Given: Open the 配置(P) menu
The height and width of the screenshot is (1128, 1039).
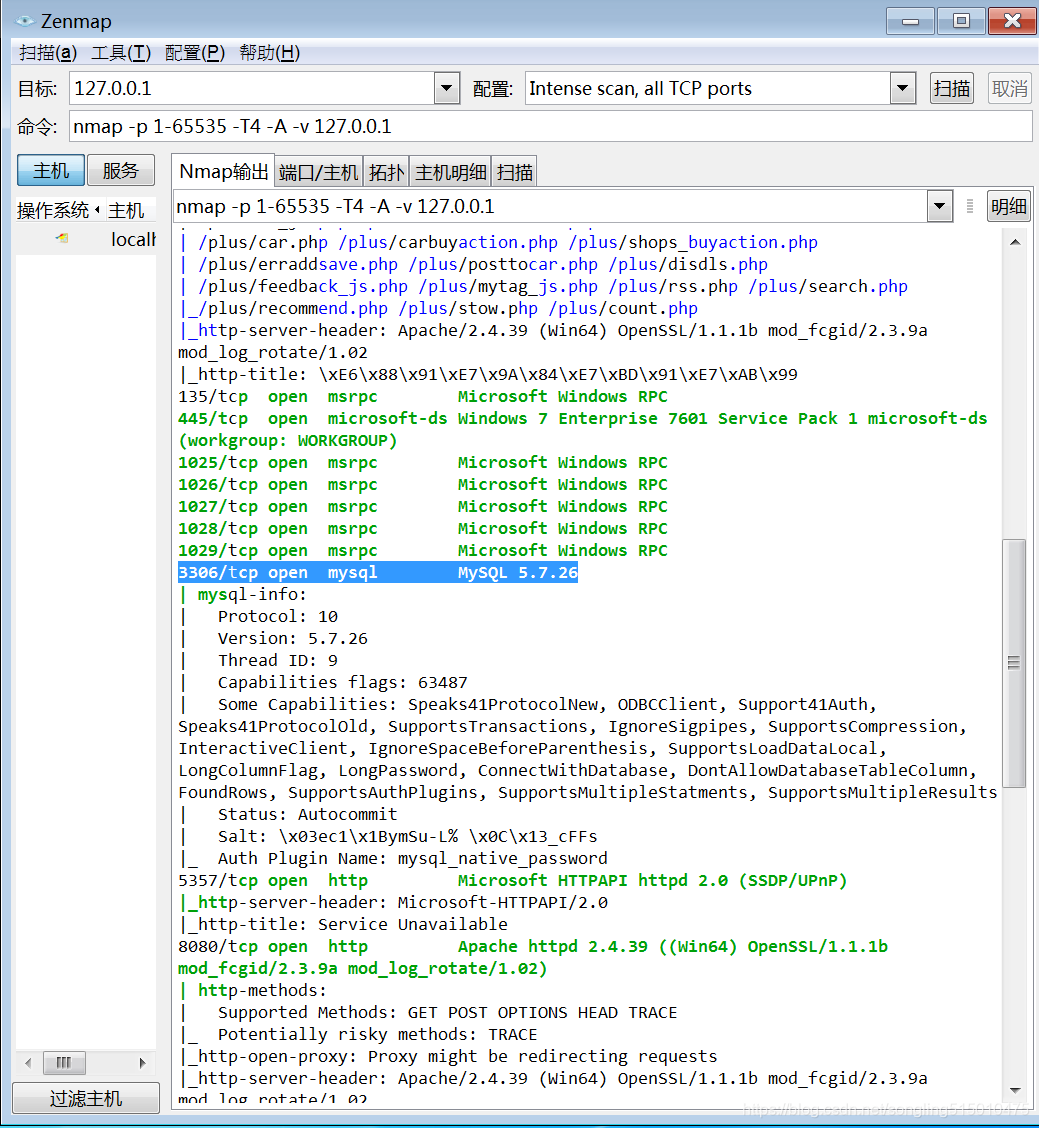Looking at the screenshot, I should pyautogui.click(x=195, y=53).
